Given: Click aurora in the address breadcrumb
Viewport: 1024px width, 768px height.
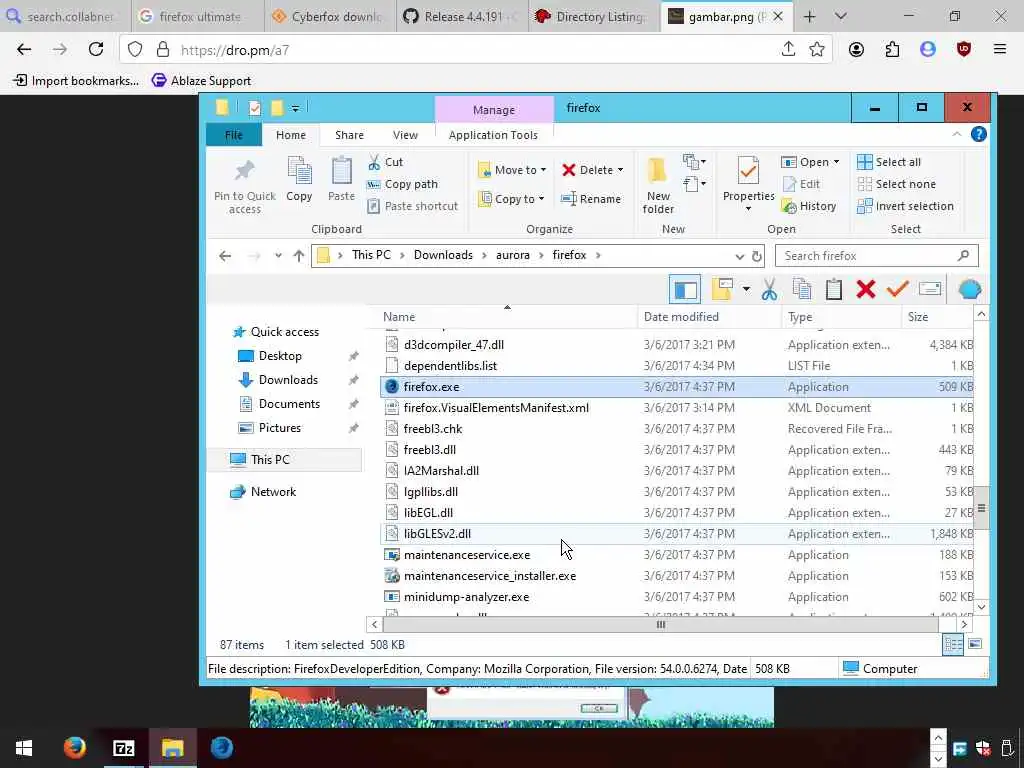Looking at the screenshot, I should [513, 255].
